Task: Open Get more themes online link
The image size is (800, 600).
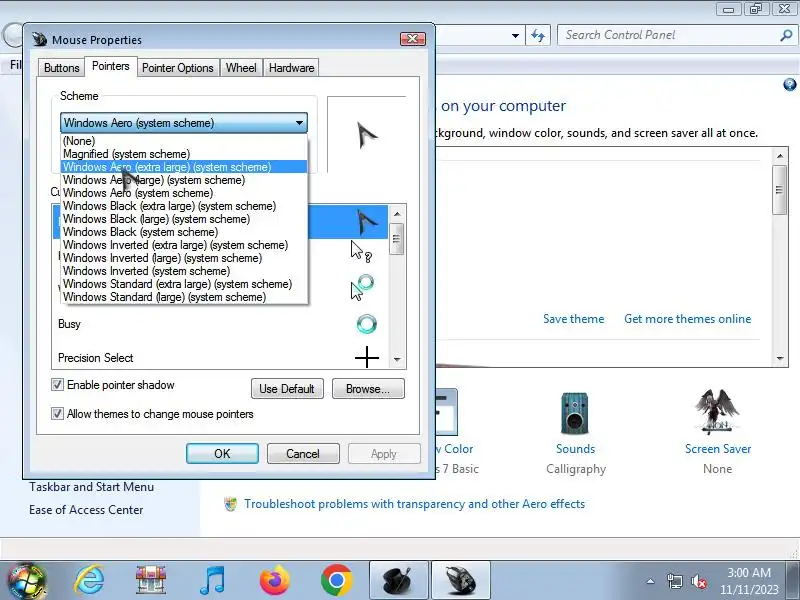Action: coord(688,319)
